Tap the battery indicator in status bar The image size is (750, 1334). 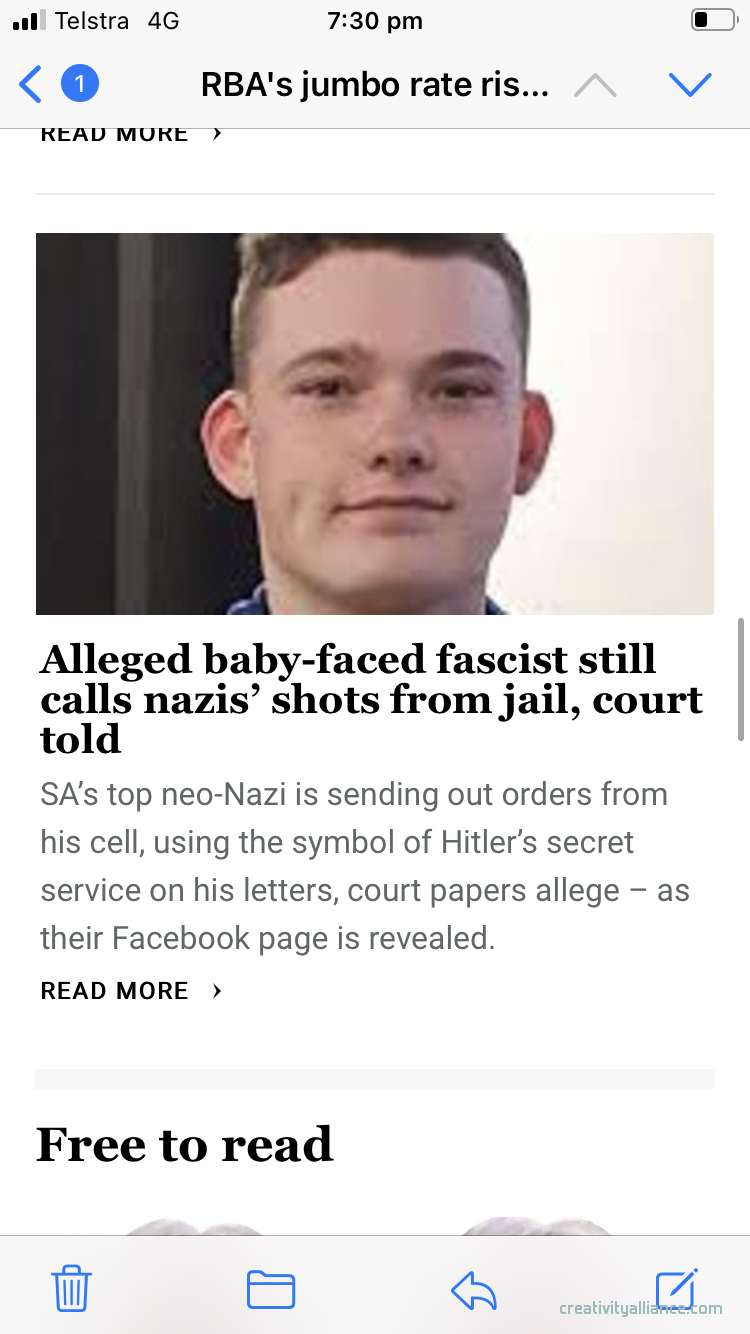click(712, 20)
